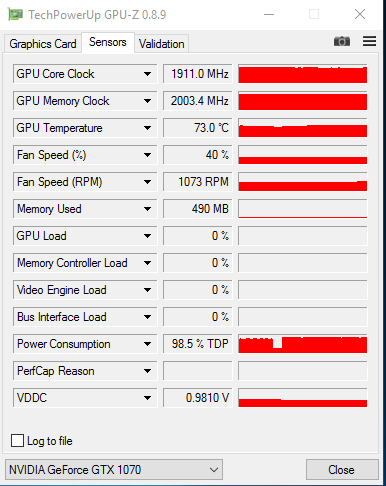Open the Memory Used dropdown arrow
Image resolution: width=386 pixels, height=486 pixels.
click(147, 209)
